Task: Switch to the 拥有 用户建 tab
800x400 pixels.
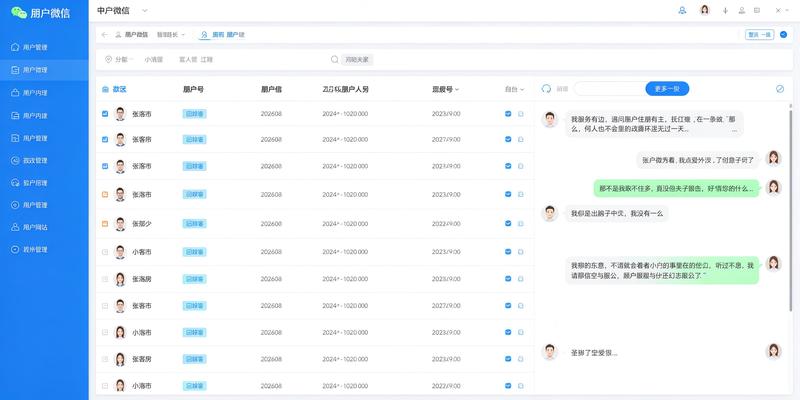Action: click(223, 35)
